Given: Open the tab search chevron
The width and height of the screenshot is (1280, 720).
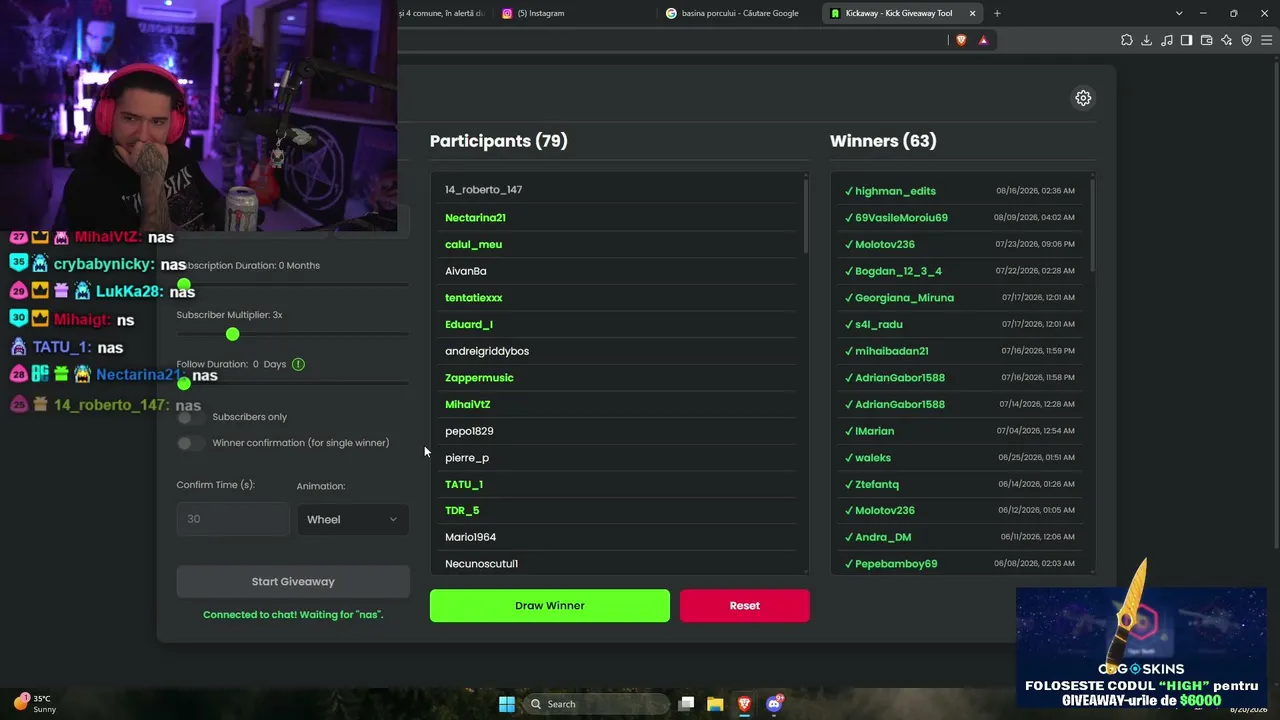Looking at the screenshot, I should tap(1179, 13).
